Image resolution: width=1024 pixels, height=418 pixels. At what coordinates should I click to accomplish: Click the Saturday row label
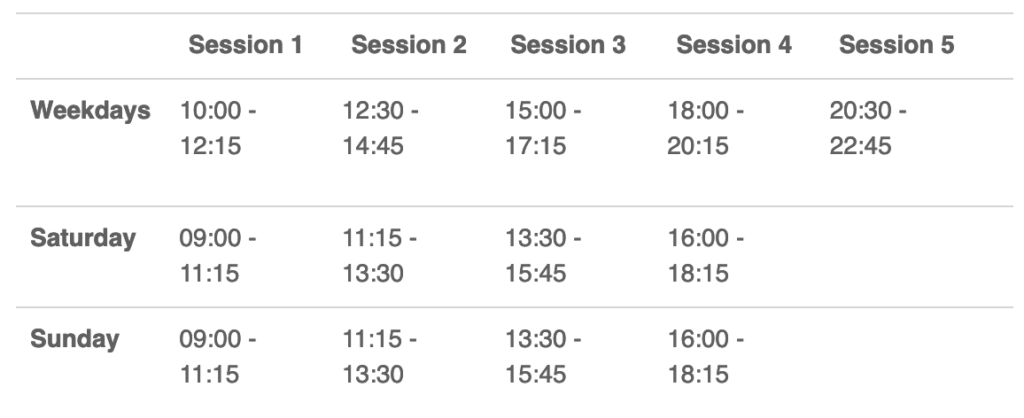coord(83,238)
